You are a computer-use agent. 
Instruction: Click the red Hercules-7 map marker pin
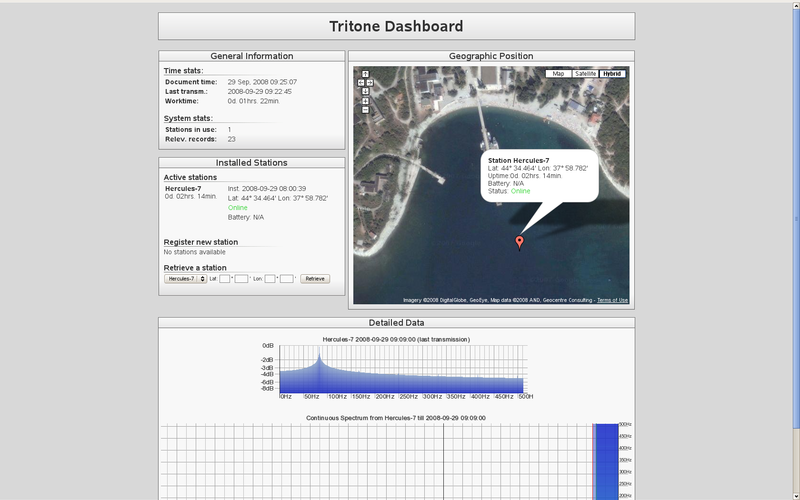tap(519, 242)
